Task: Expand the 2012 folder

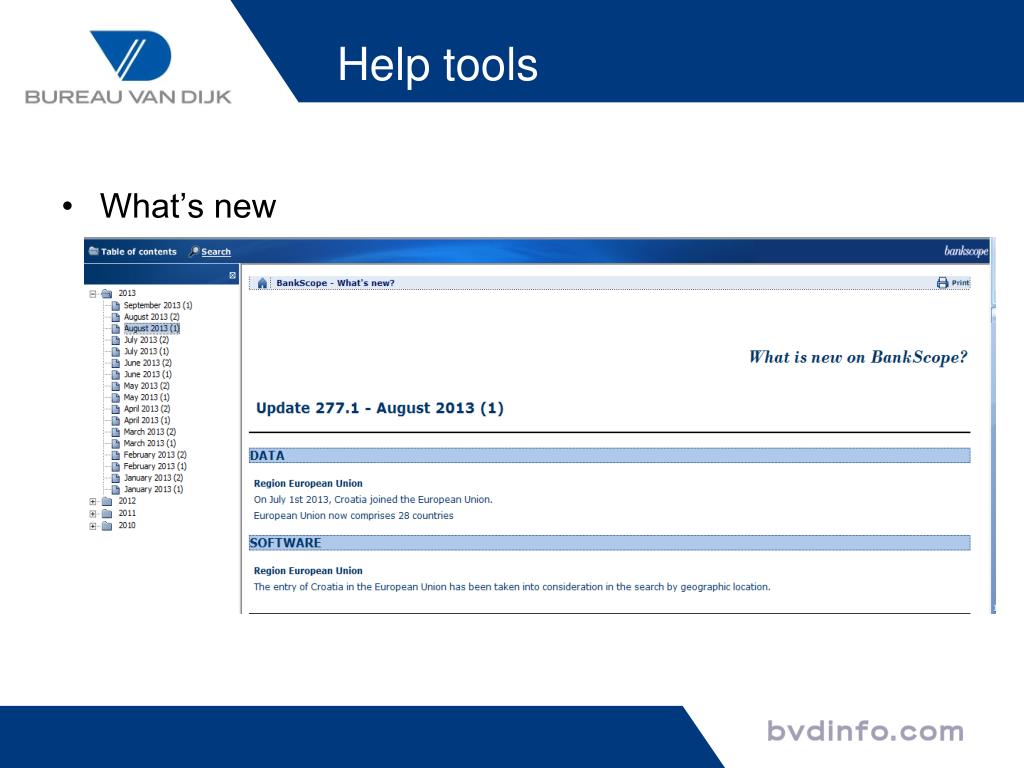Action: pyautogui.click(x=93, y=502)
